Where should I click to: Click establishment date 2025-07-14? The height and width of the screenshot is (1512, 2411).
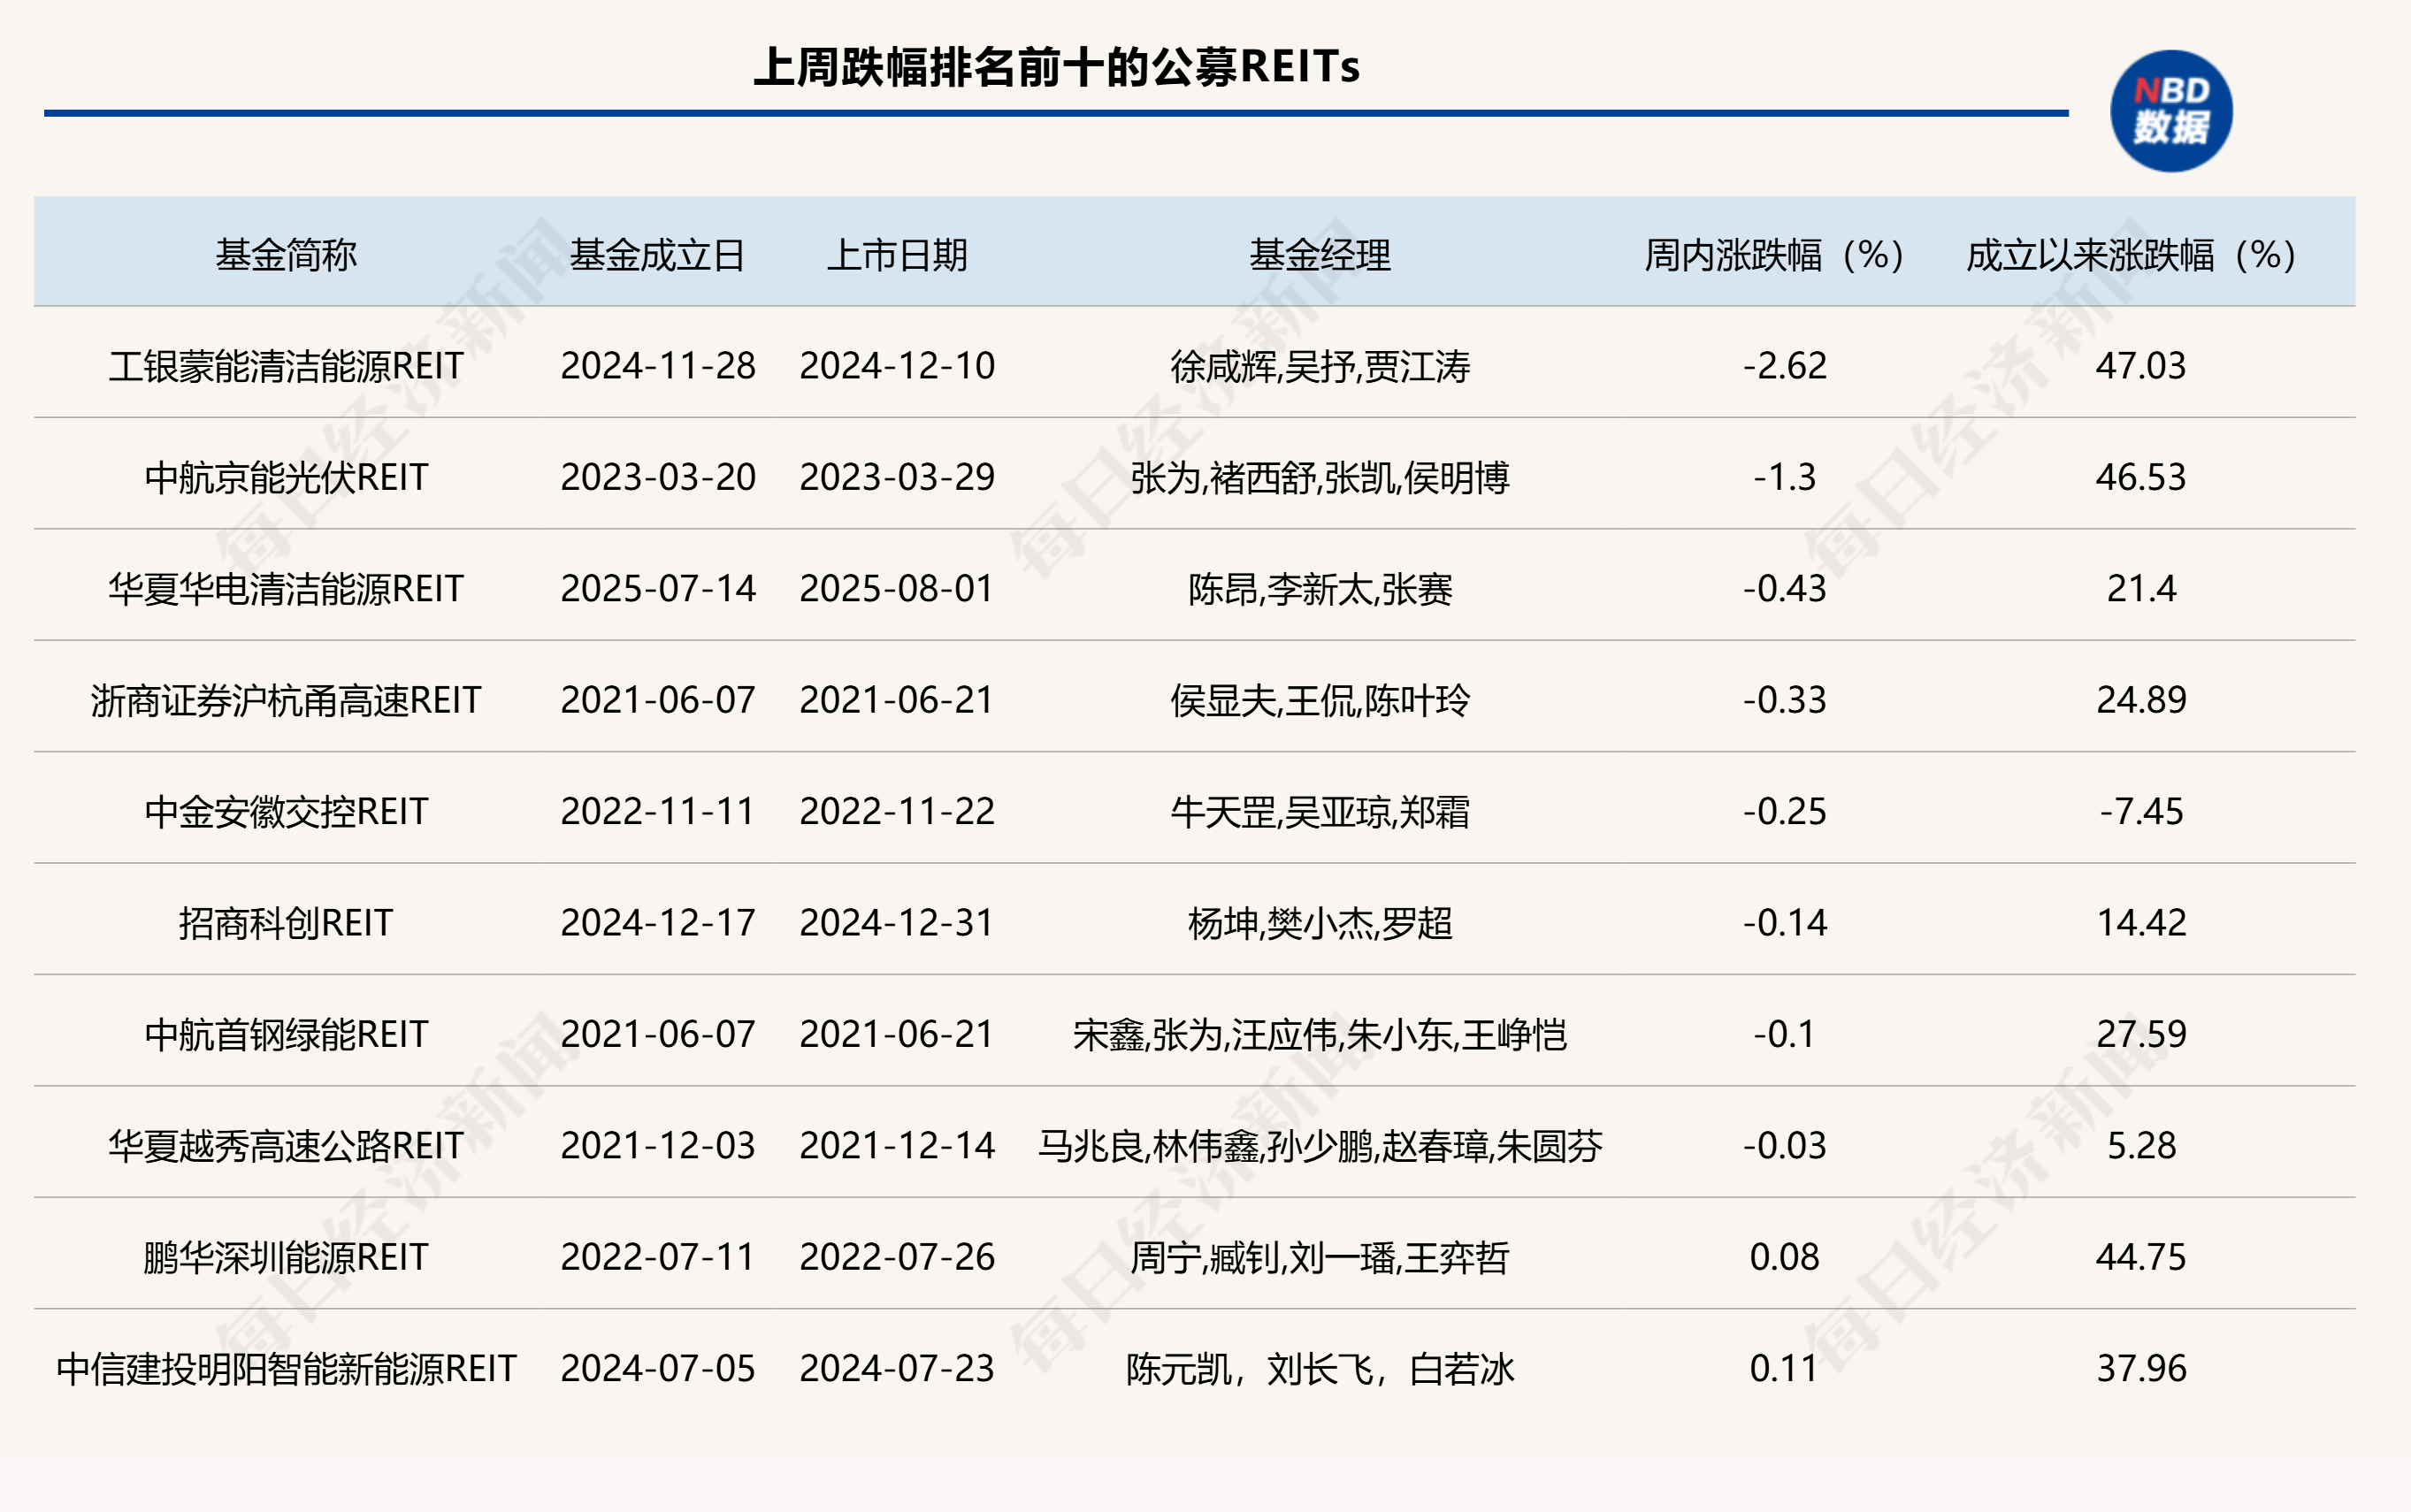click(658, 589)
